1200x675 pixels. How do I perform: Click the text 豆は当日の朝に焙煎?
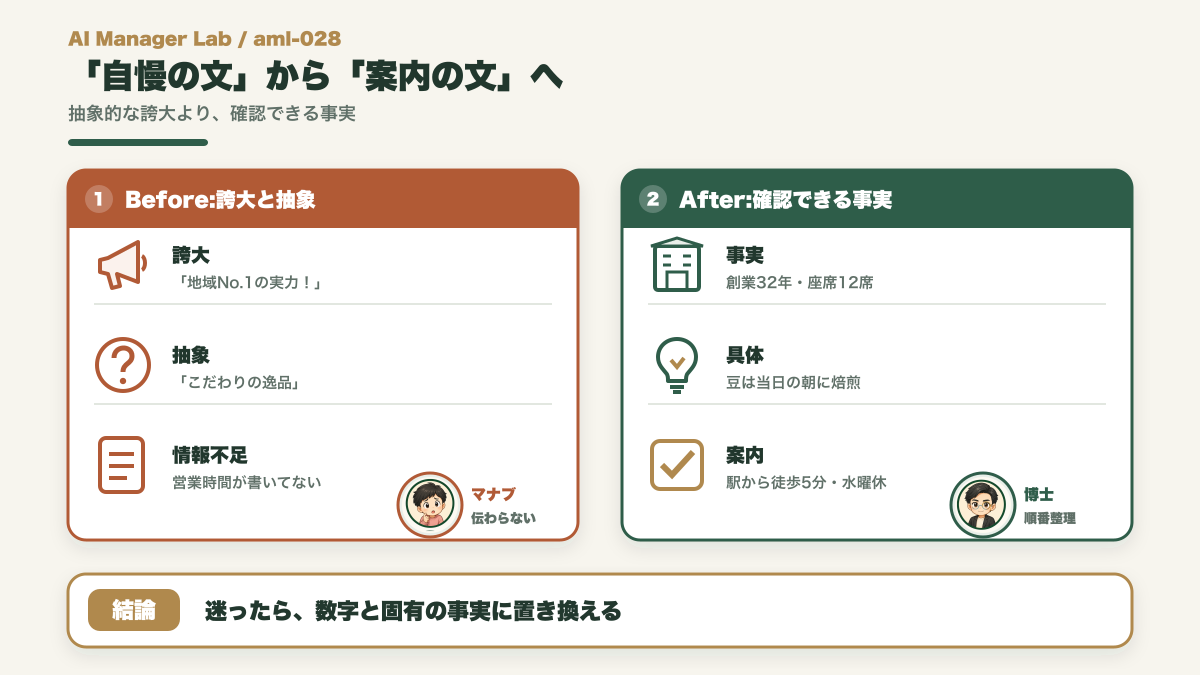(794, 383)
